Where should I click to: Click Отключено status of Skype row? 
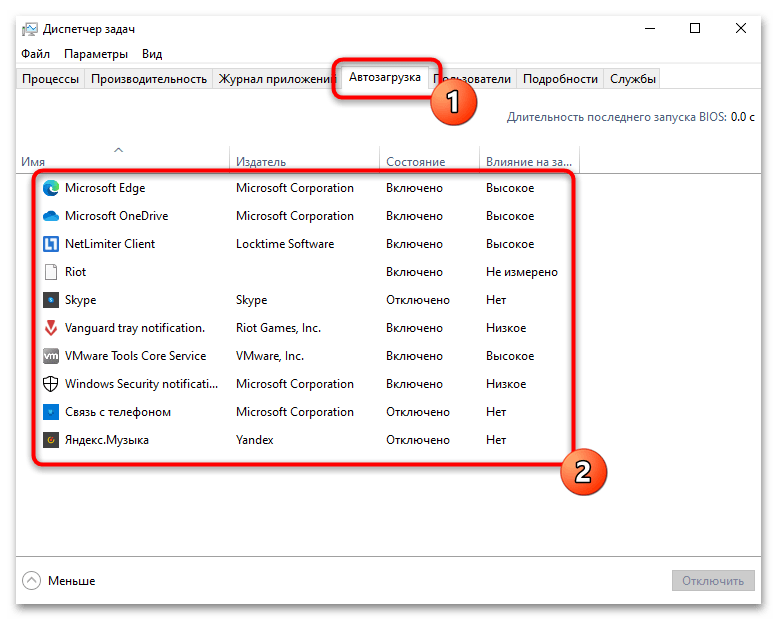[418, 300]
